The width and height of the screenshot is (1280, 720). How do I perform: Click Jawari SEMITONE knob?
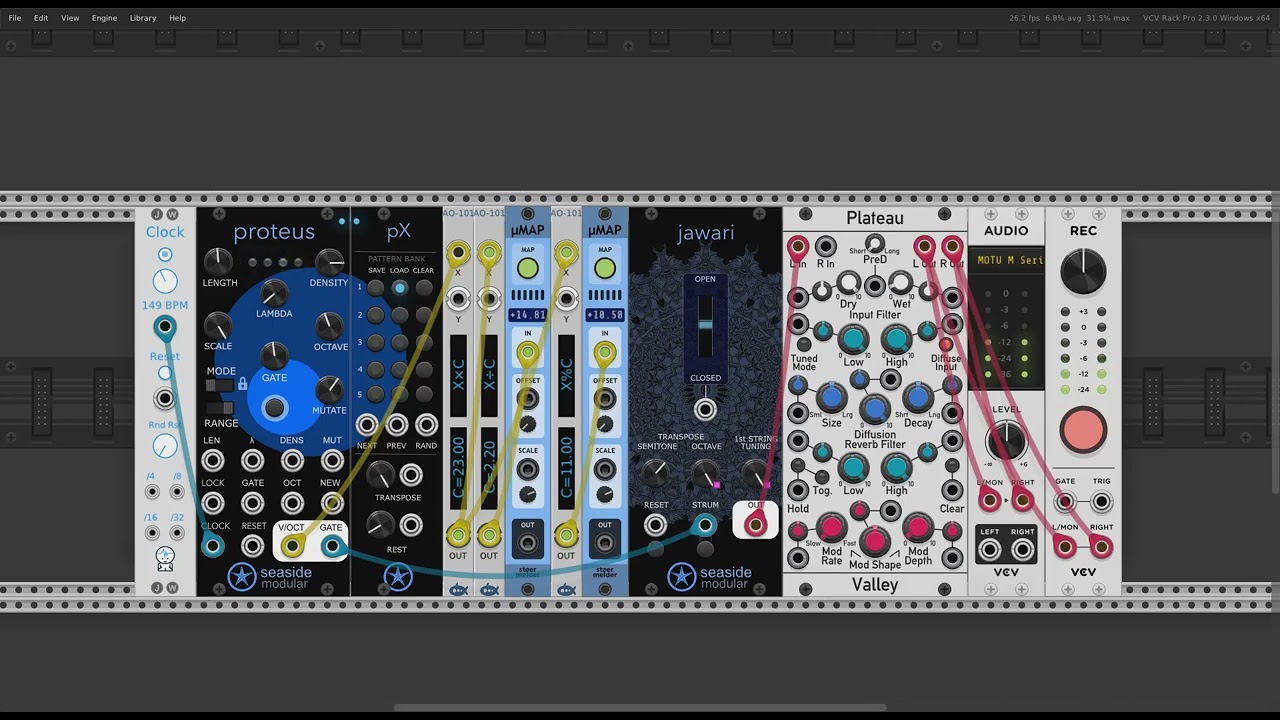tap(655, 472)
